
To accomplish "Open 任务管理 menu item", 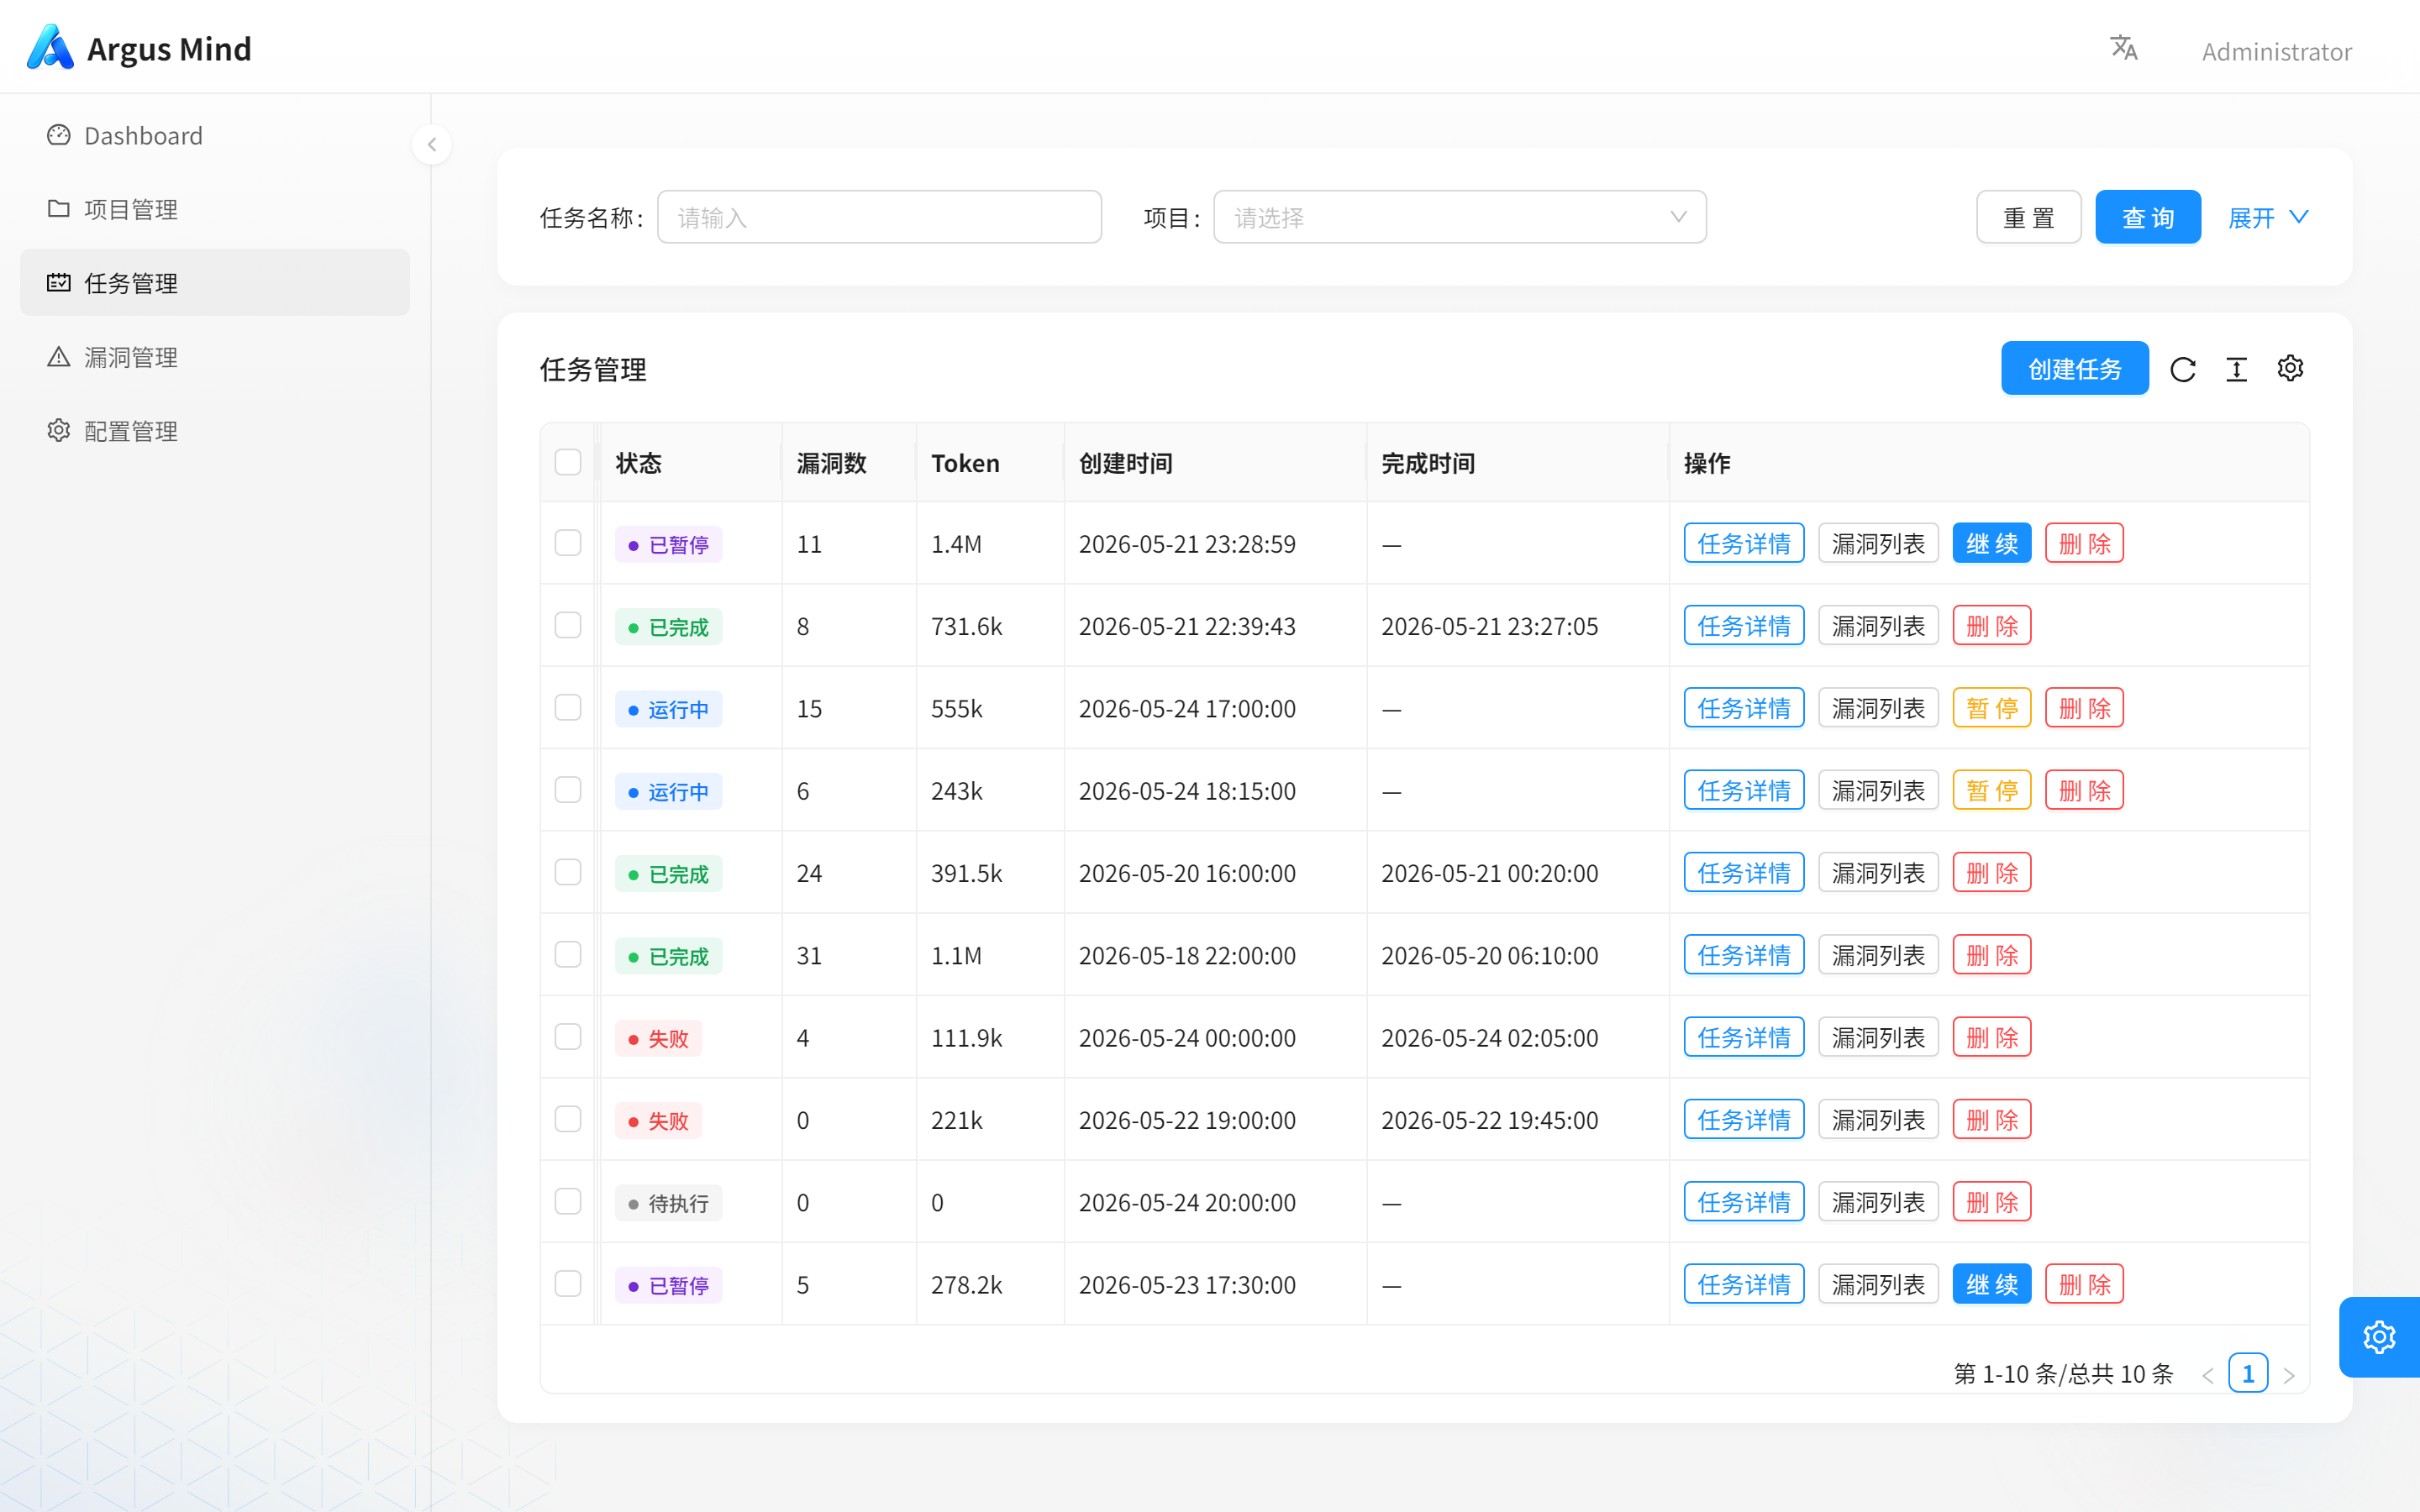I will [x=215, y=282].
